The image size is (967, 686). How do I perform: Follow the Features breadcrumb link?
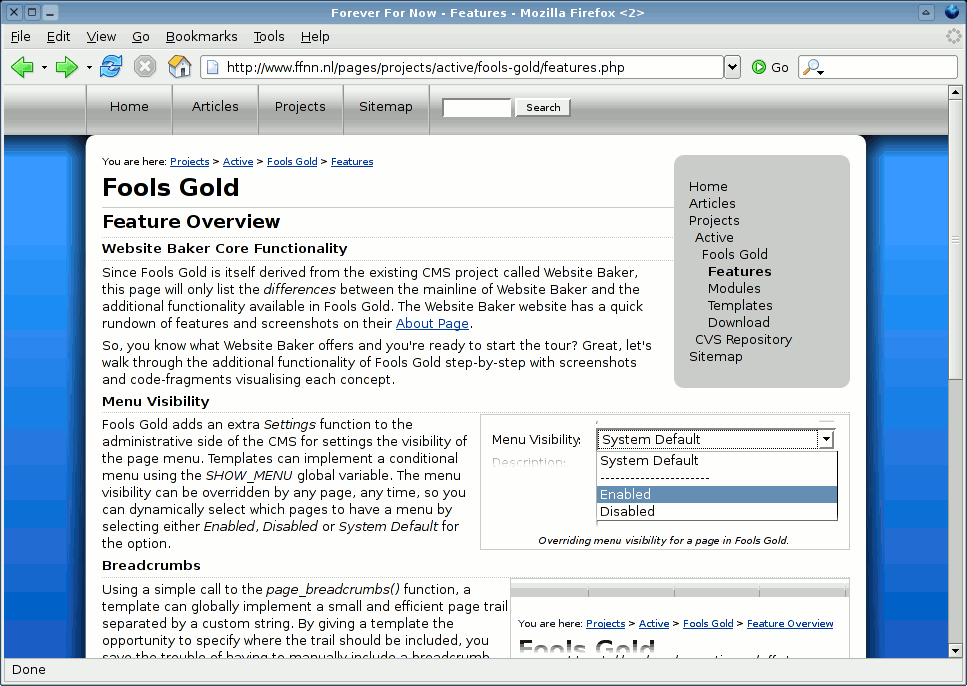[x=352, y=162]
